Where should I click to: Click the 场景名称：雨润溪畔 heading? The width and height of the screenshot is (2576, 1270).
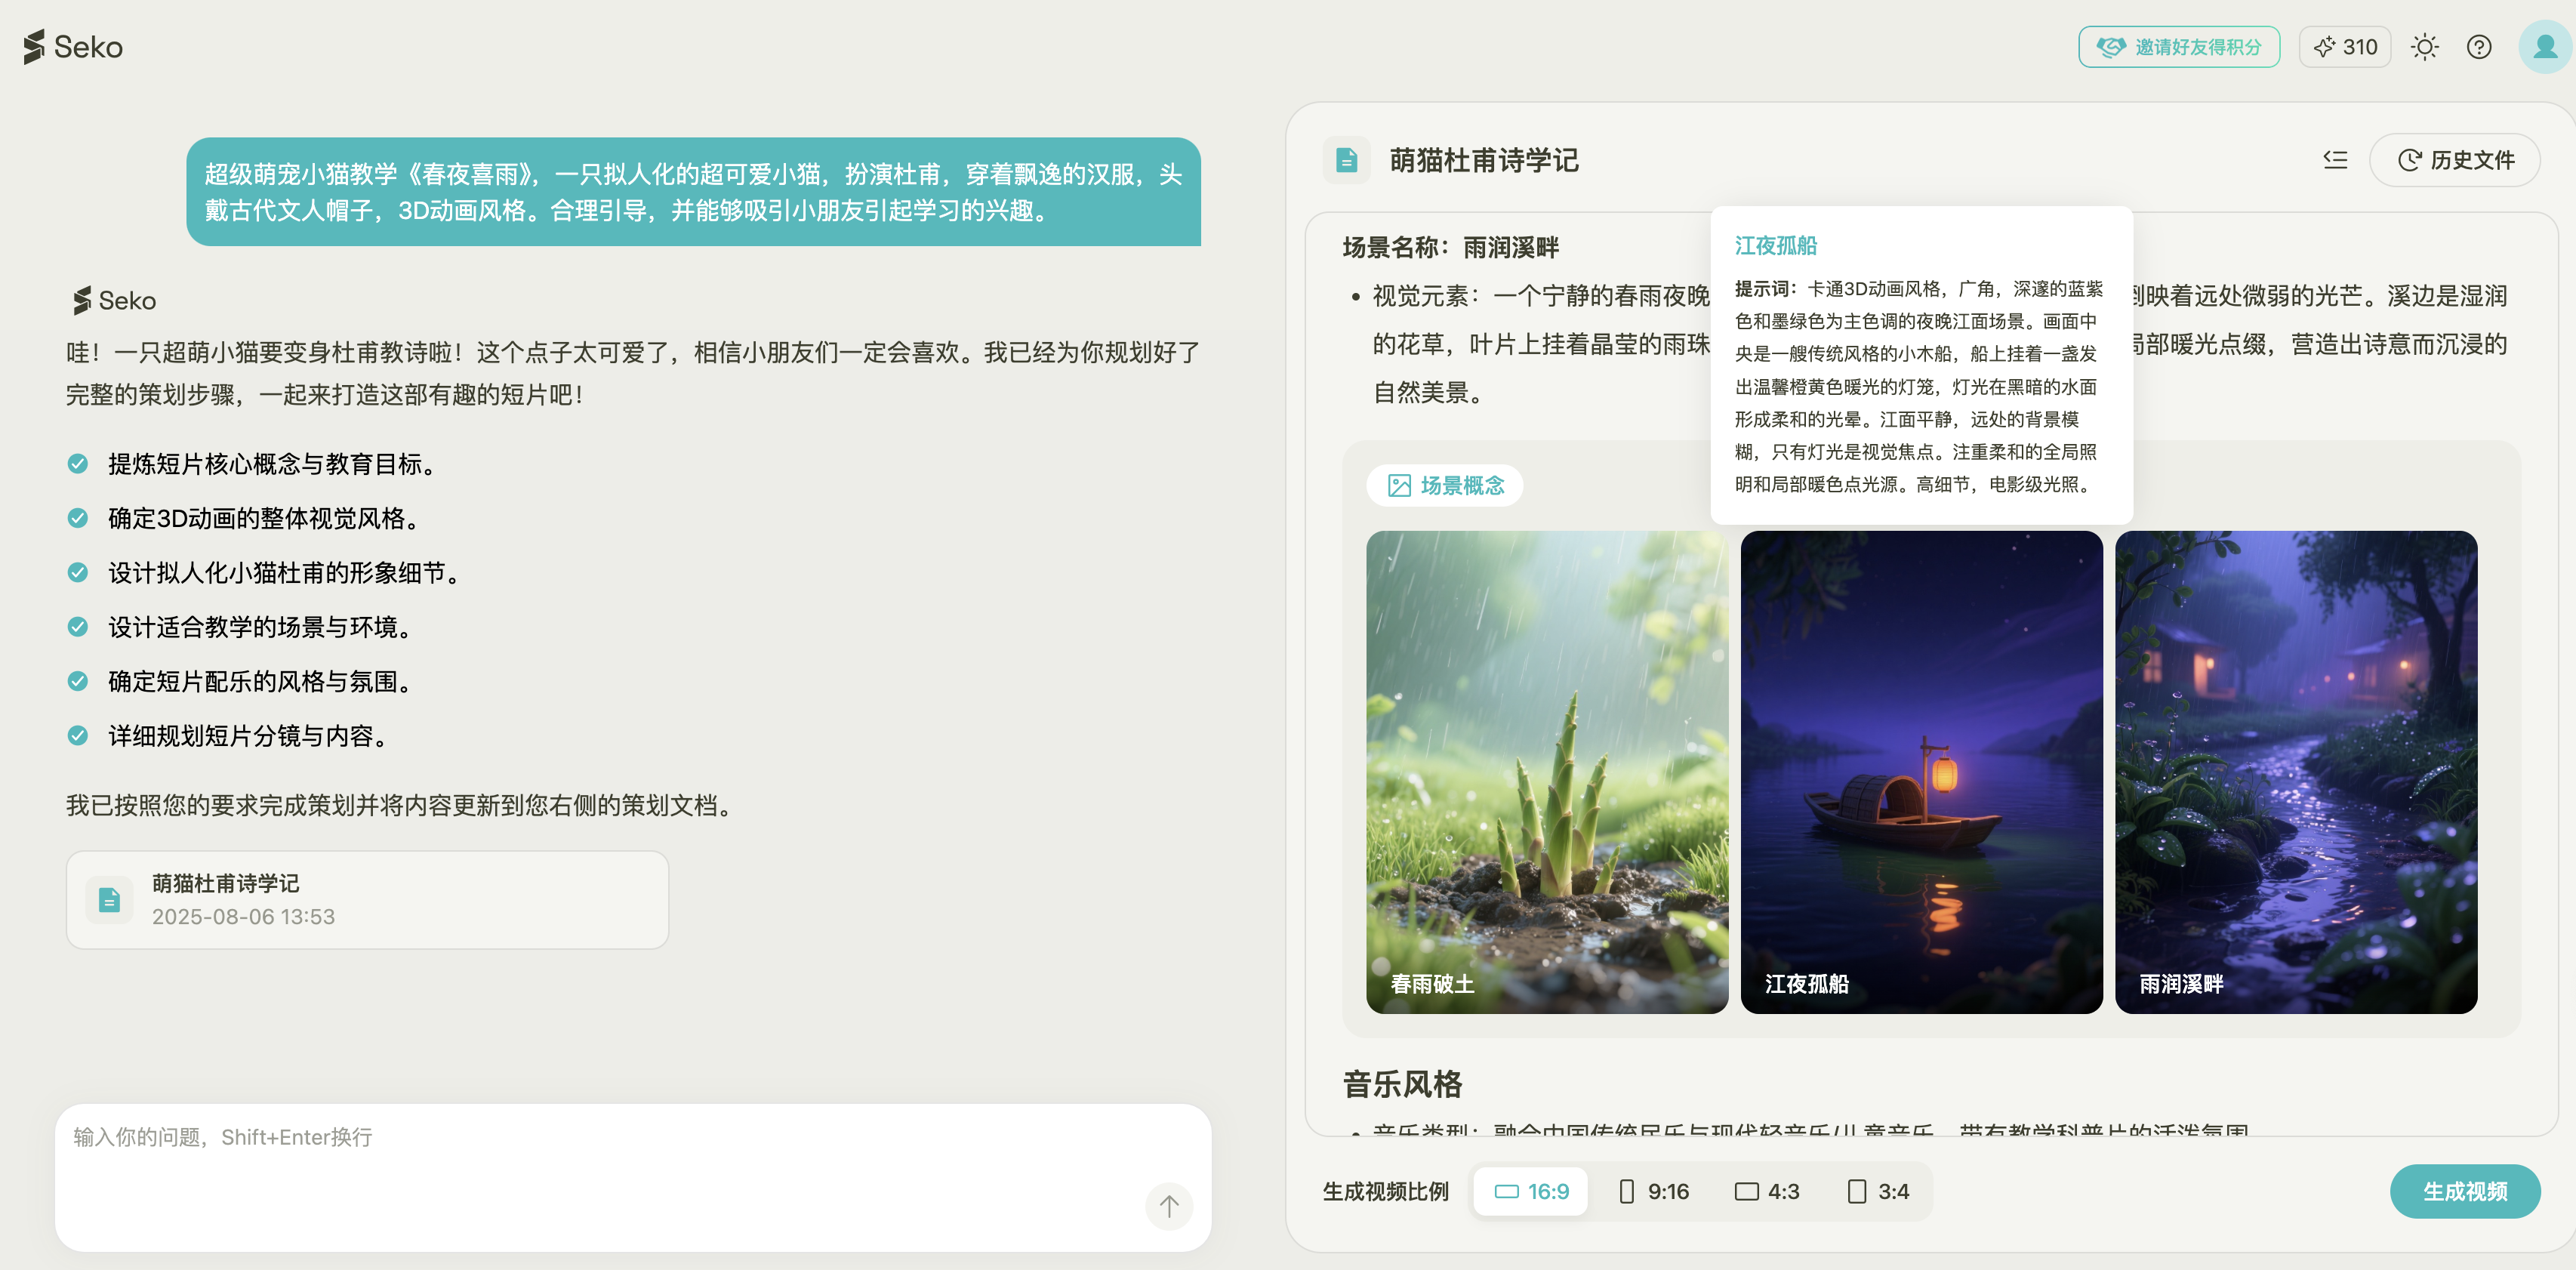click(x=1450, y=248)
